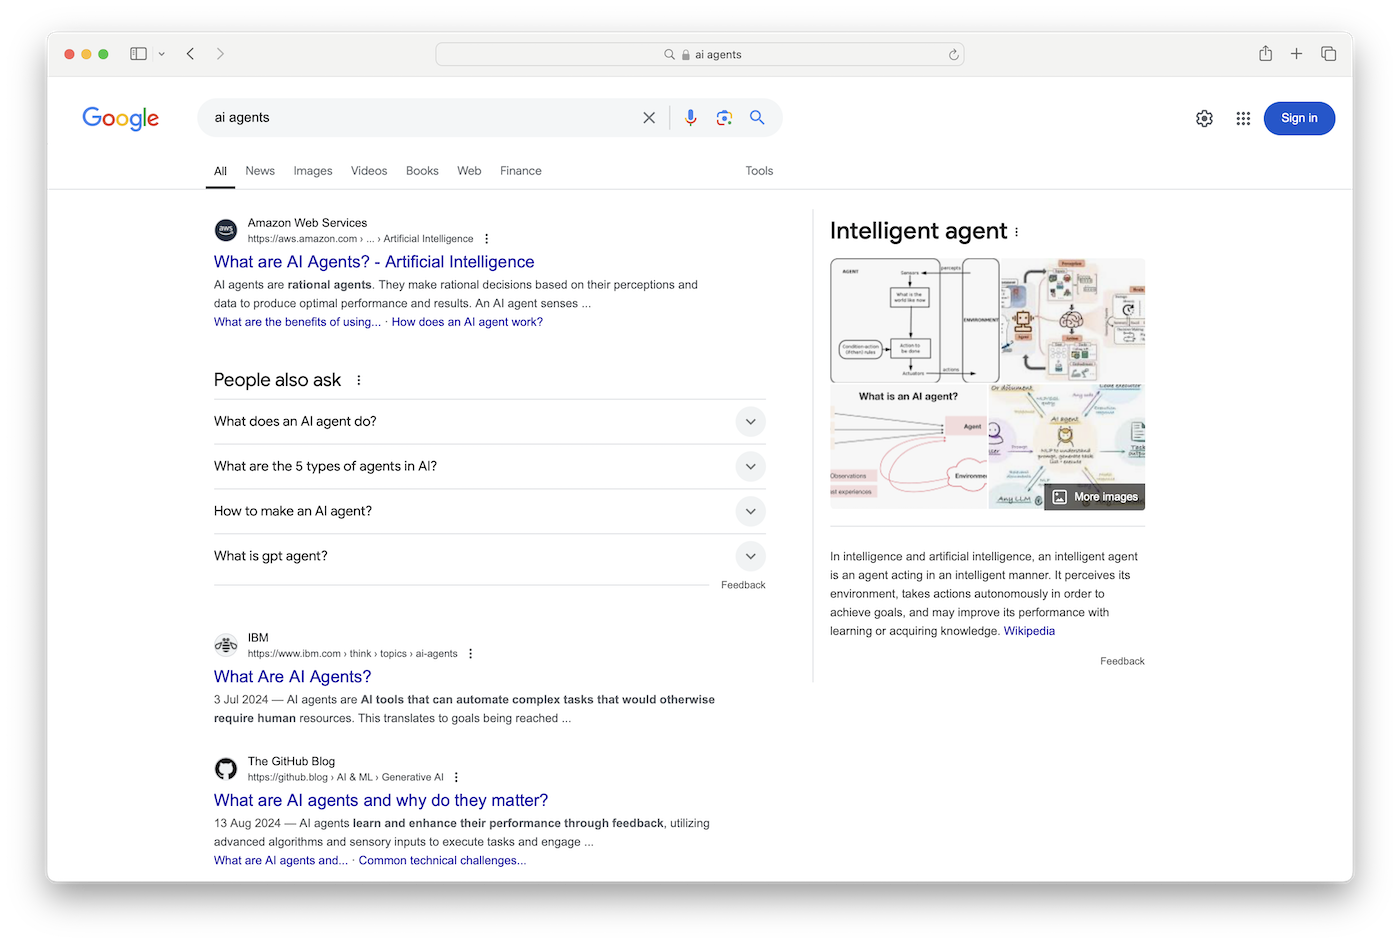Open "How does an AI agent work?" sitelink
Image resolution: width=1400 pixels, height=944 pixels.
click(467, 322)
